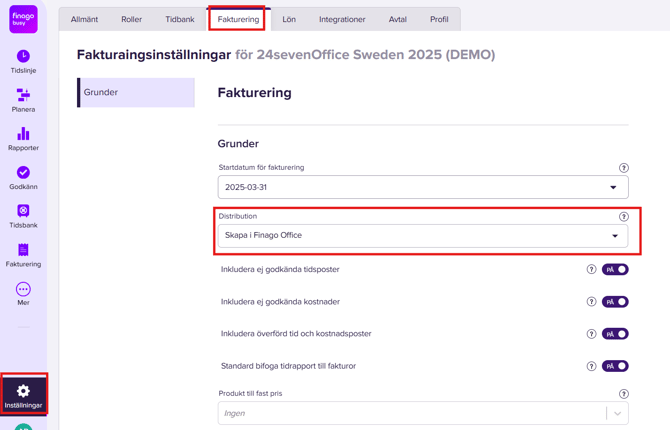The image size is (670, 430).
Task: Click help icon for Produkt till fast pris
Action: [623, 394]
